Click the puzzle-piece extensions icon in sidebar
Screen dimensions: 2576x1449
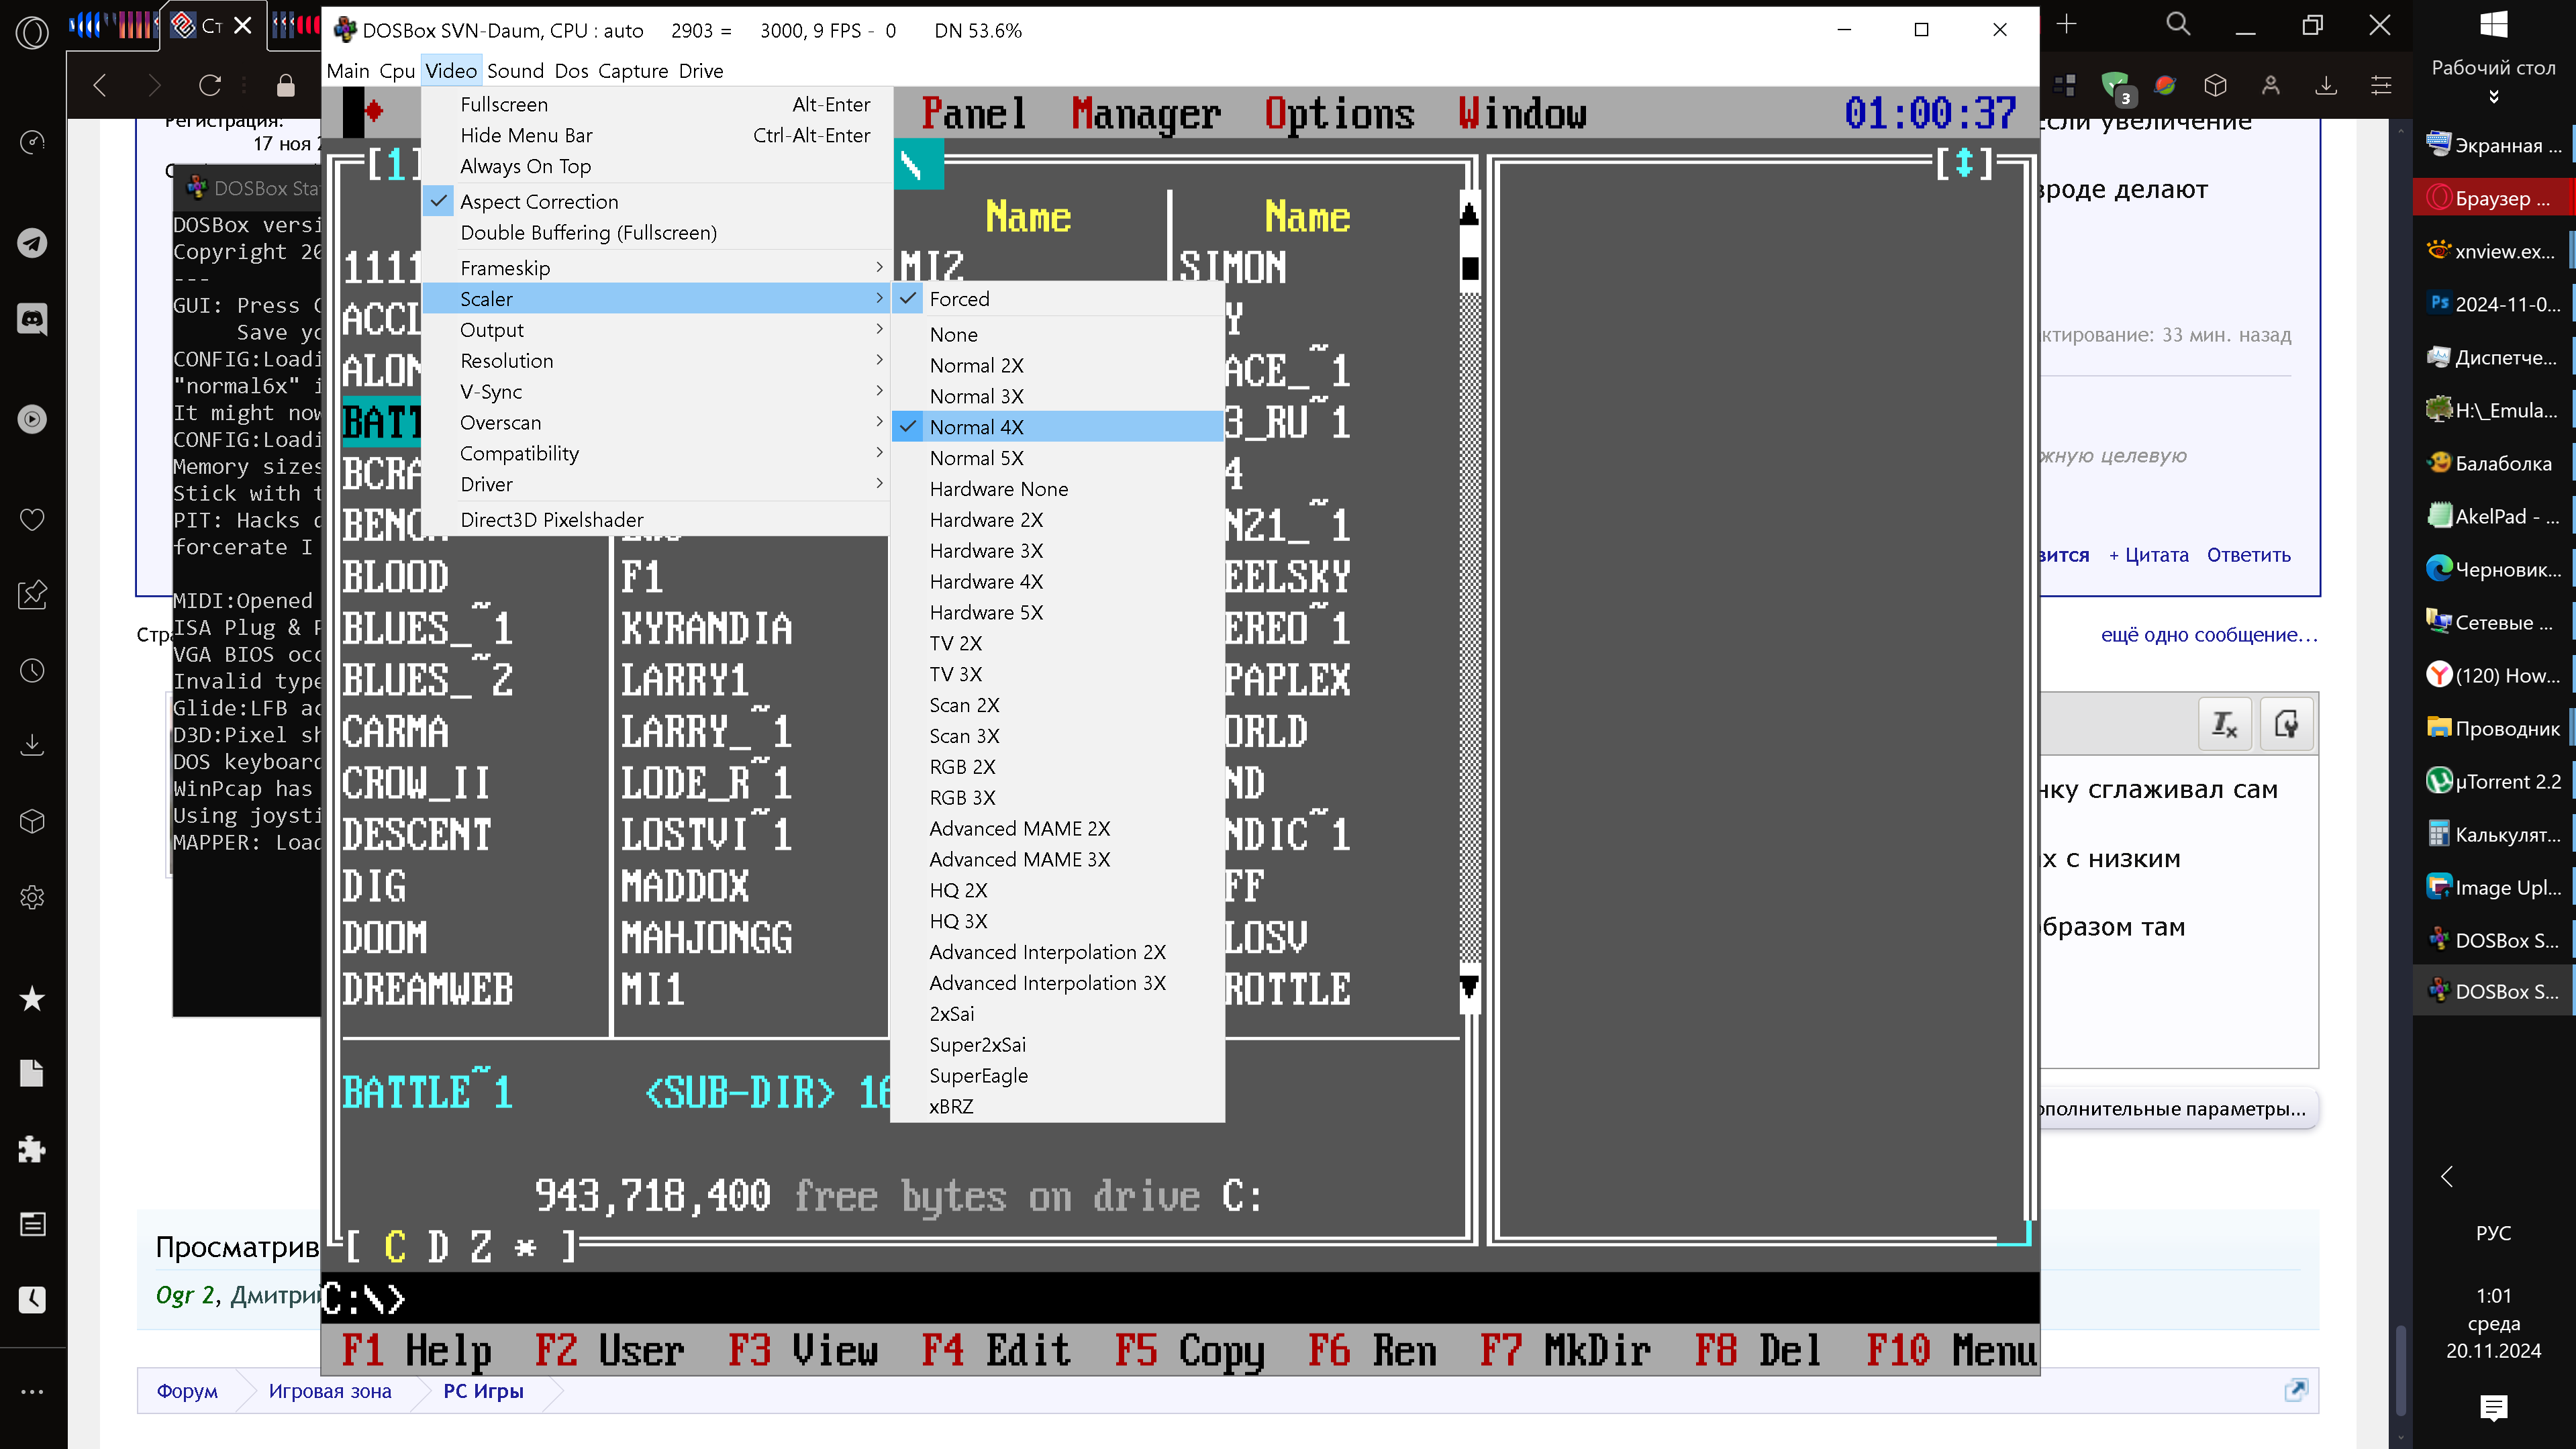point(32,1149)
